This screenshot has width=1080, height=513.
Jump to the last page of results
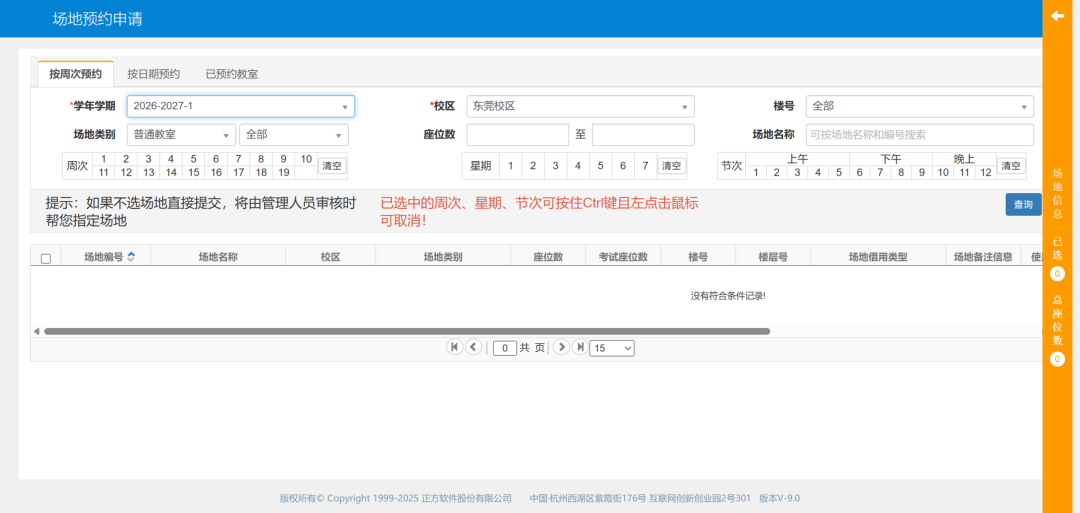[x=580, y=347]
